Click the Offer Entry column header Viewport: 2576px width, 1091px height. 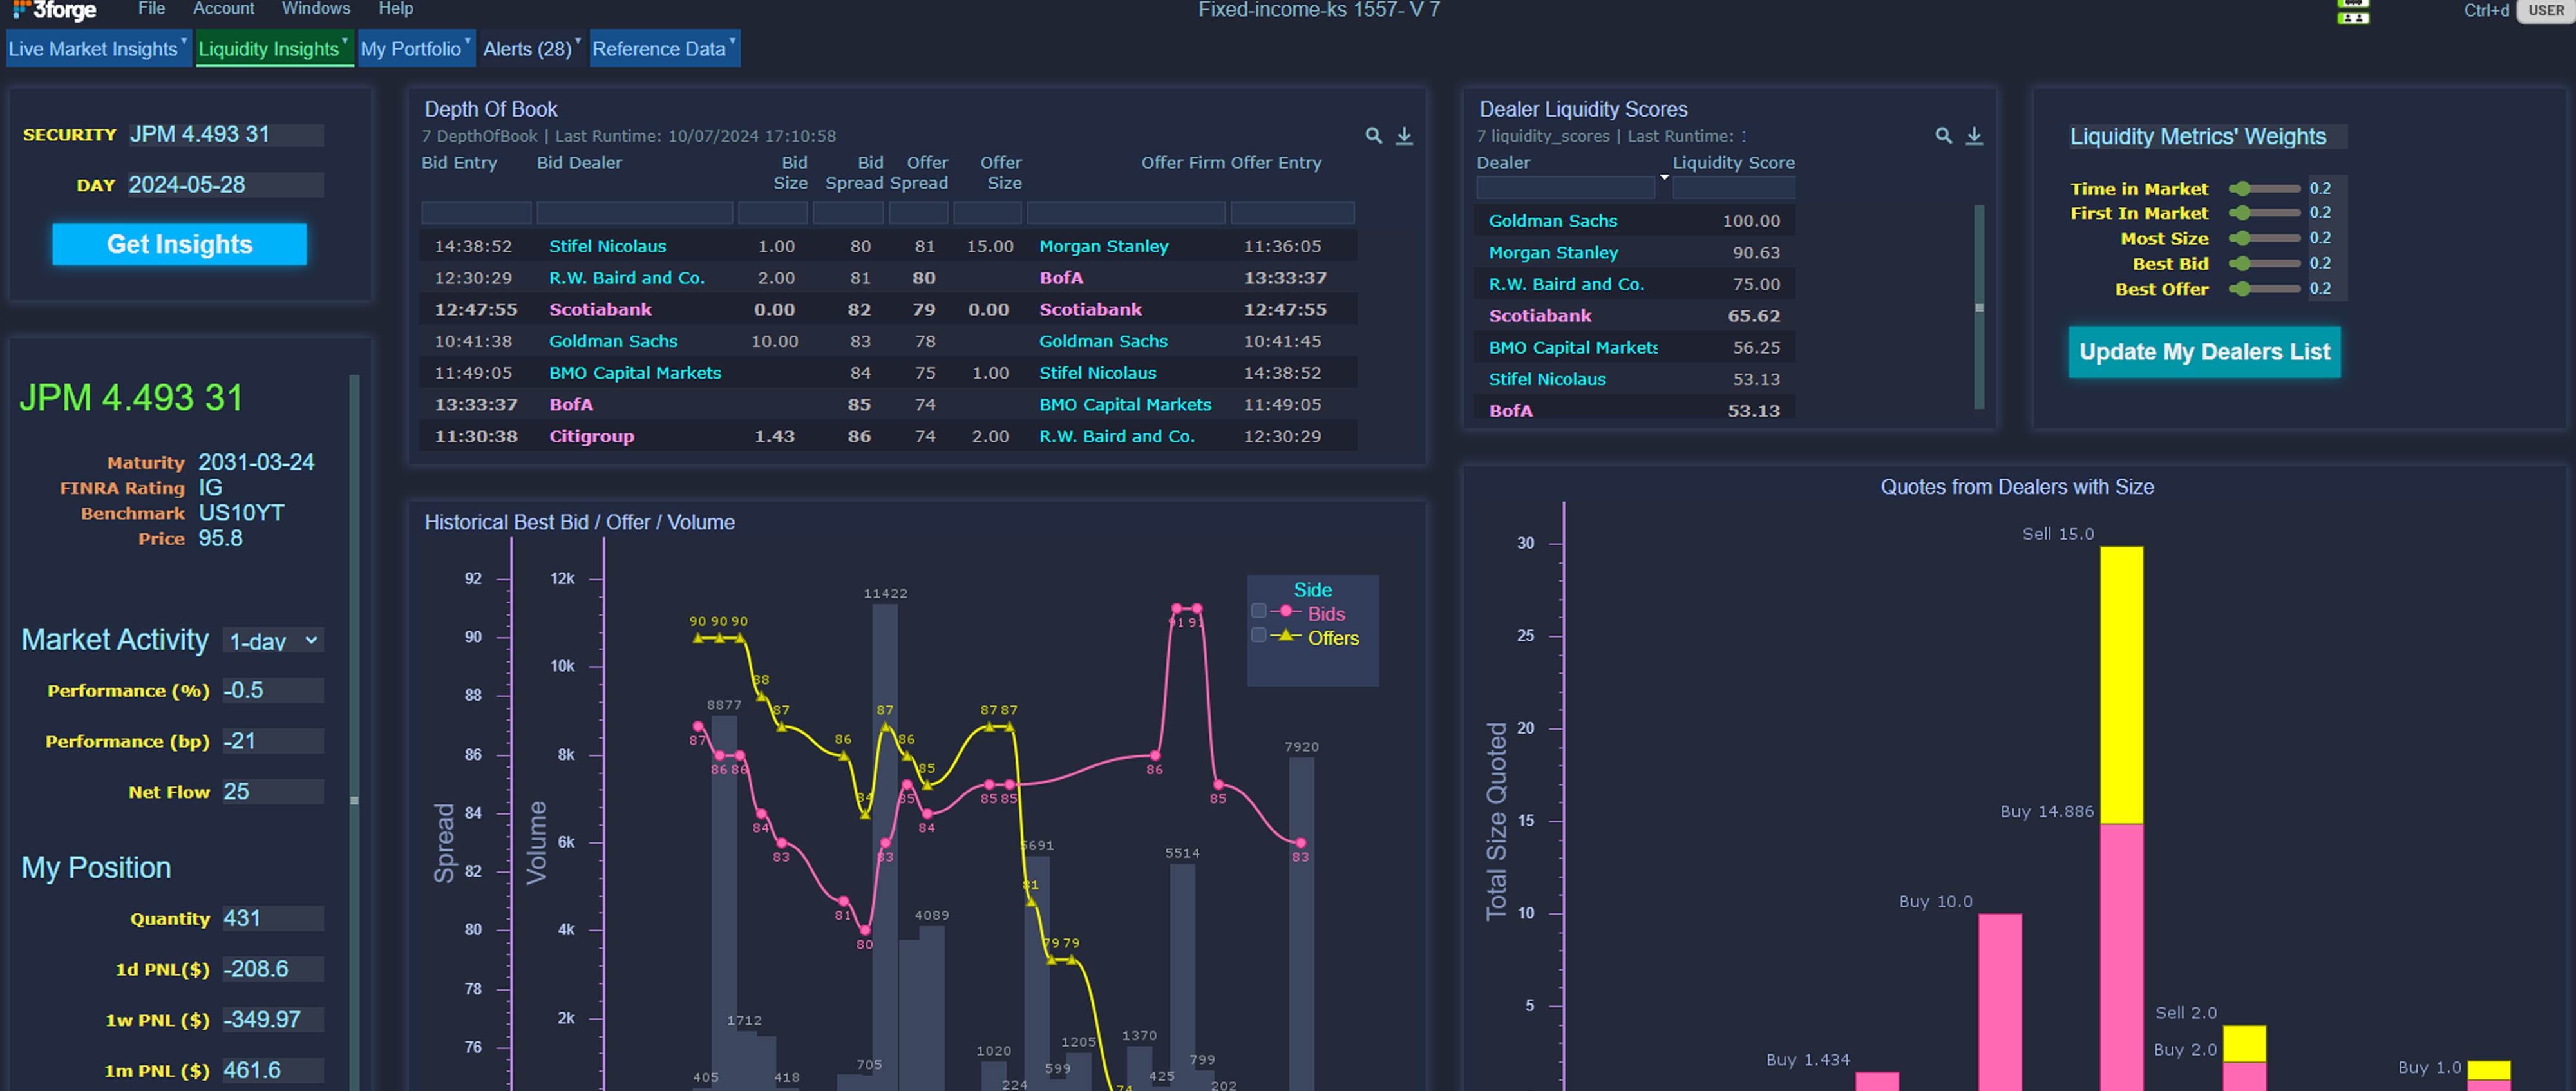1276,163
